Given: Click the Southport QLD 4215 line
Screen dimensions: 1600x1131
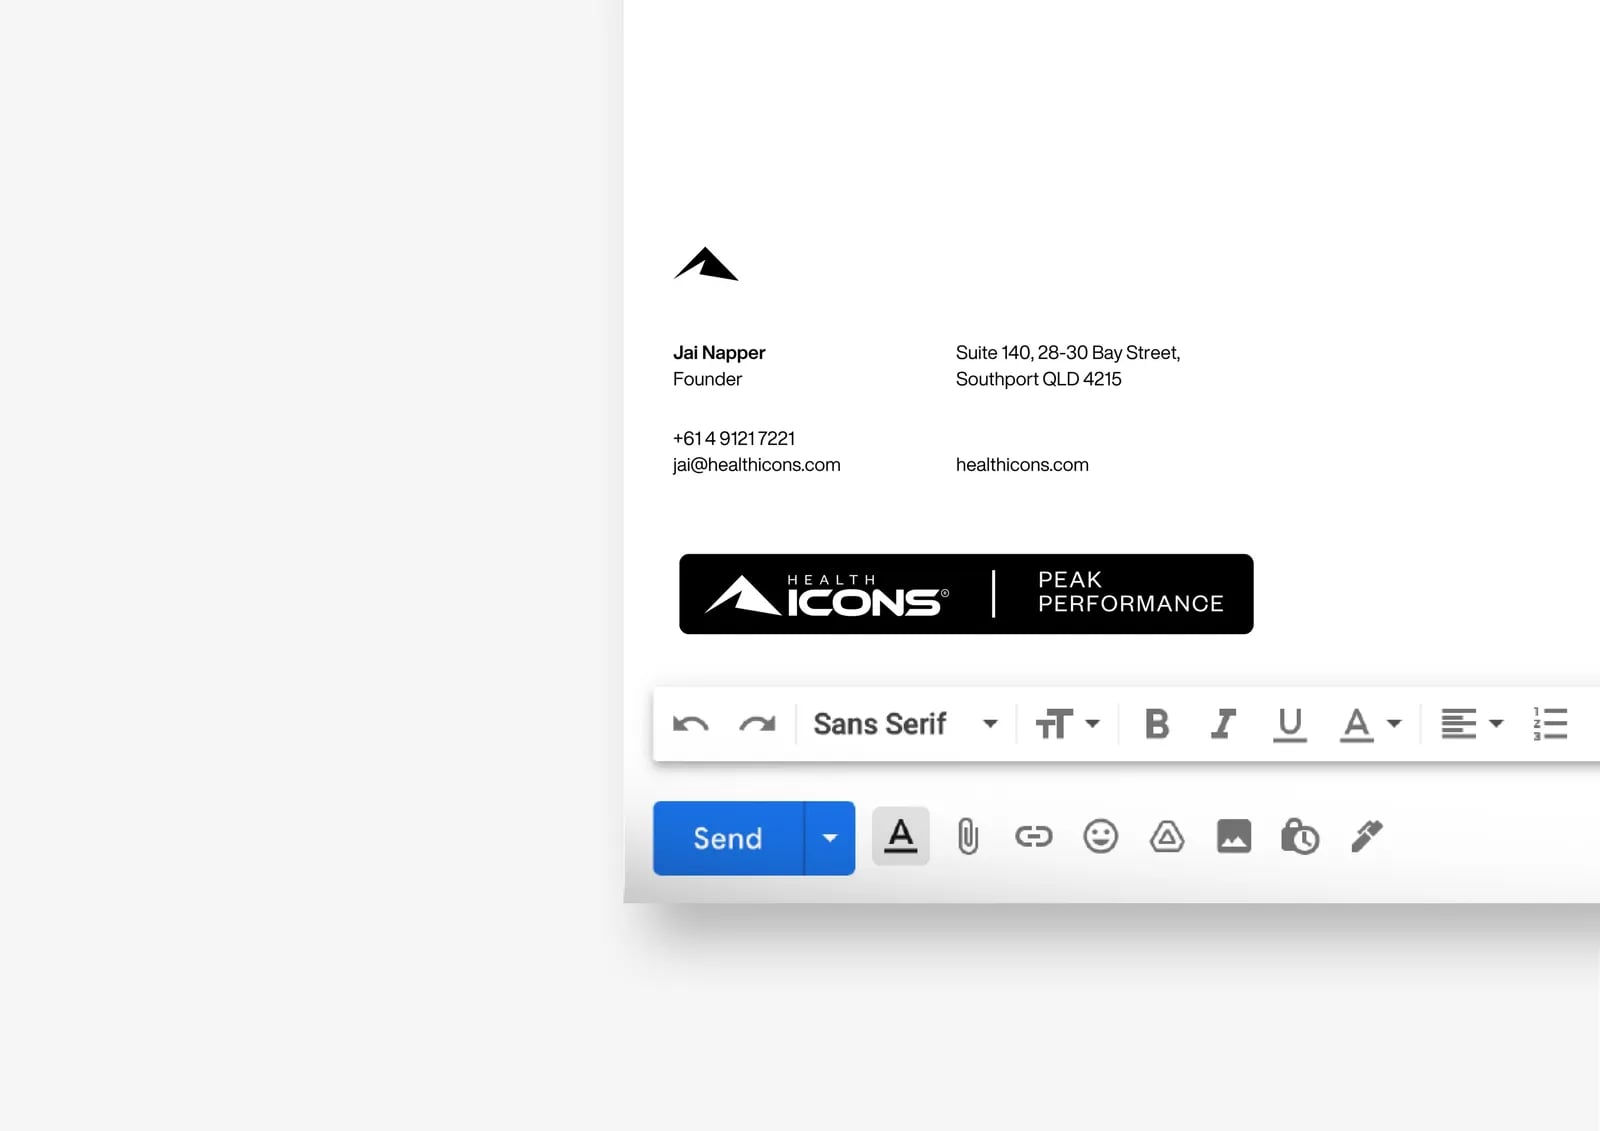Looking at the screenshot, I should (1039, 379).
